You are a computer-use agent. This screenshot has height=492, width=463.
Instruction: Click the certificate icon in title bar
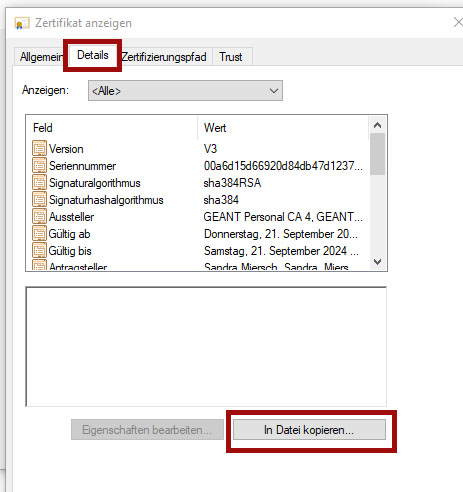click(22, 23)
